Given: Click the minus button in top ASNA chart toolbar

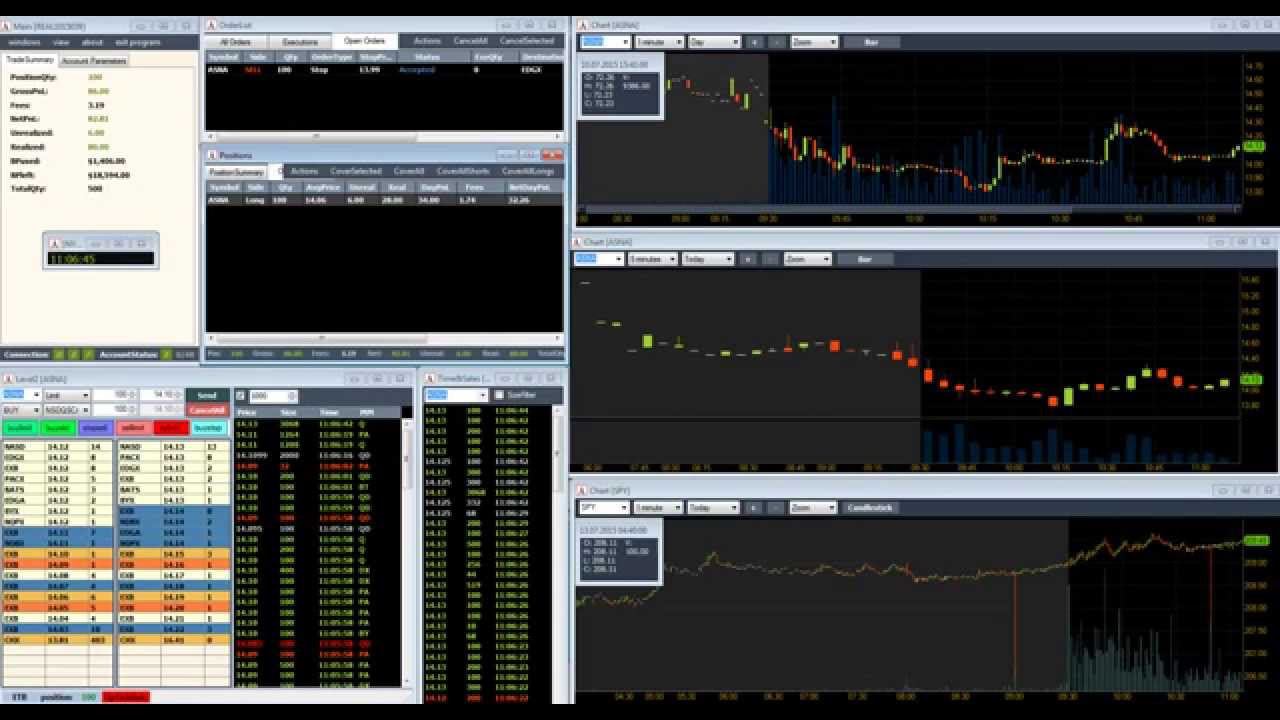Looking at the screenshot, I should tap(777, 42).
